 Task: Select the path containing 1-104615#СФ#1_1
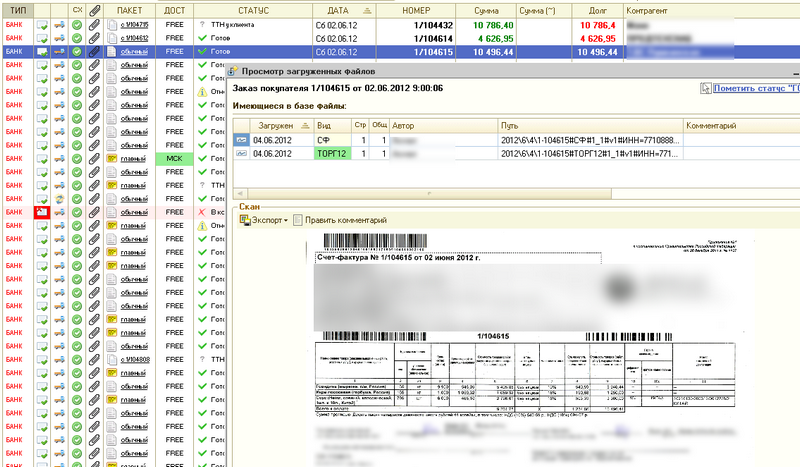[x=590, y=140]
